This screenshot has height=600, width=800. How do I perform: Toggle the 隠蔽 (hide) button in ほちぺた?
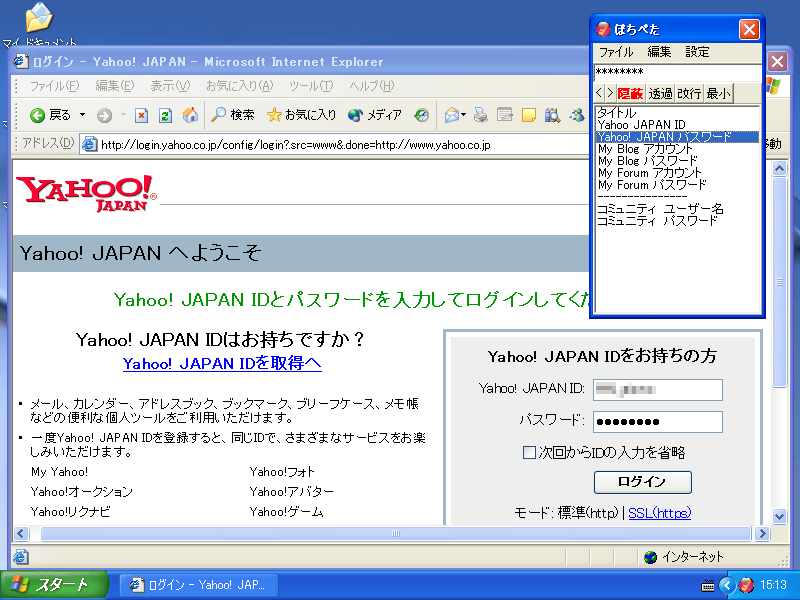click(630, 93)
